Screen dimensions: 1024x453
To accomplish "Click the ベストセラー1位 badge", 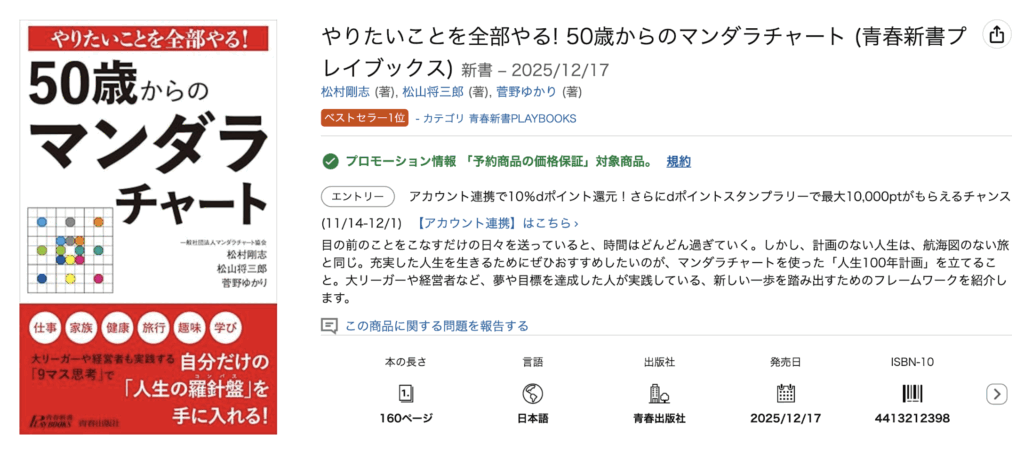I will click(x=364, y=118).
